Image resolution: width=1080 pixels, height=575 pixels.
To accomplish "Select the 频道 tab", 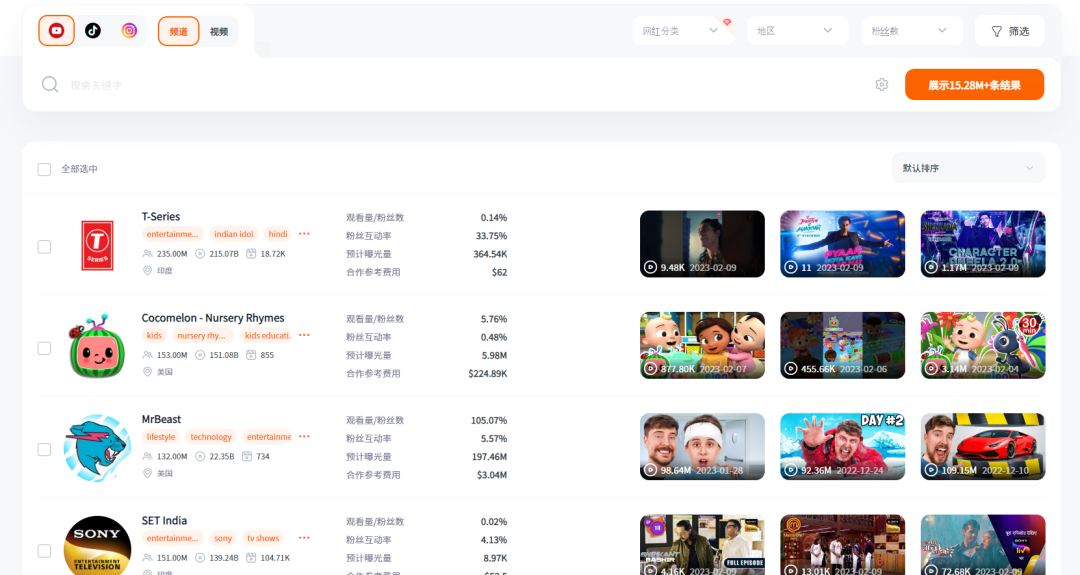I will pos(178,32).
